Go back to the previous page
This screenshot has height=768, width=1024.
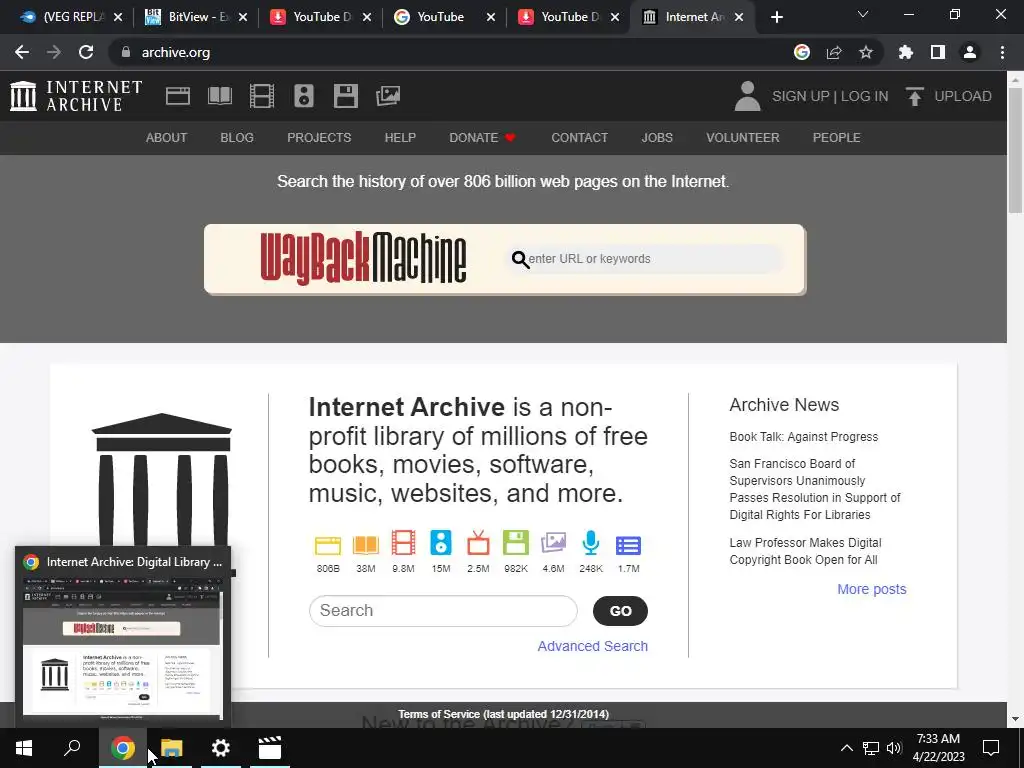[22, 52]
